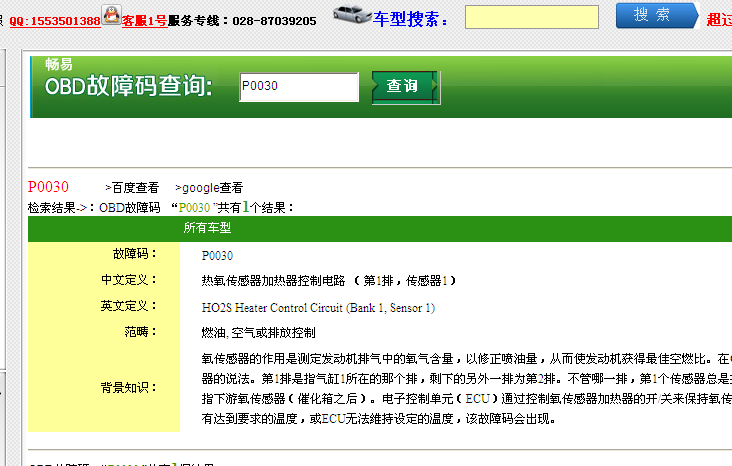This screenshot has height=466, width=732.
Task: Select the 故障码 value P0030
Action: (217, 255)
